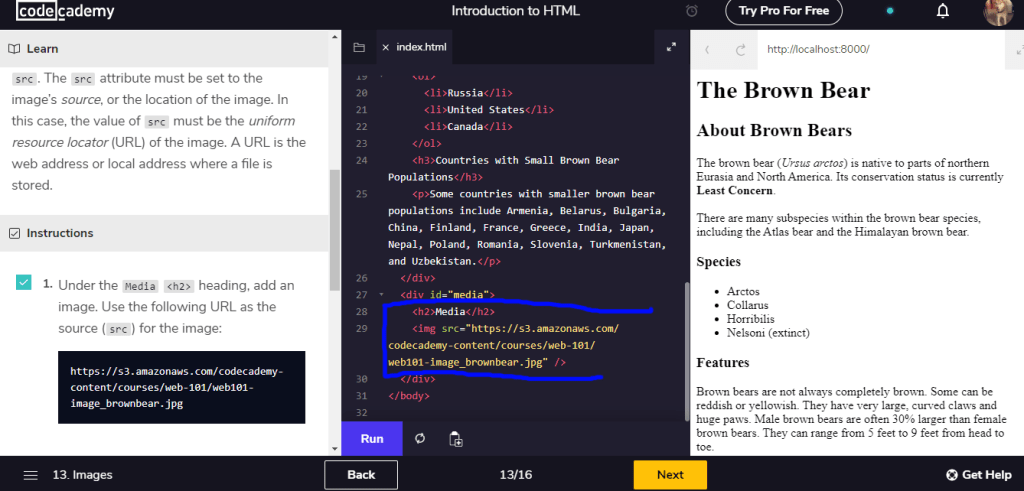The width and height of the screenshot is (1024, 491).
Task: Close the index.html tab
Action: click(384, 47)
